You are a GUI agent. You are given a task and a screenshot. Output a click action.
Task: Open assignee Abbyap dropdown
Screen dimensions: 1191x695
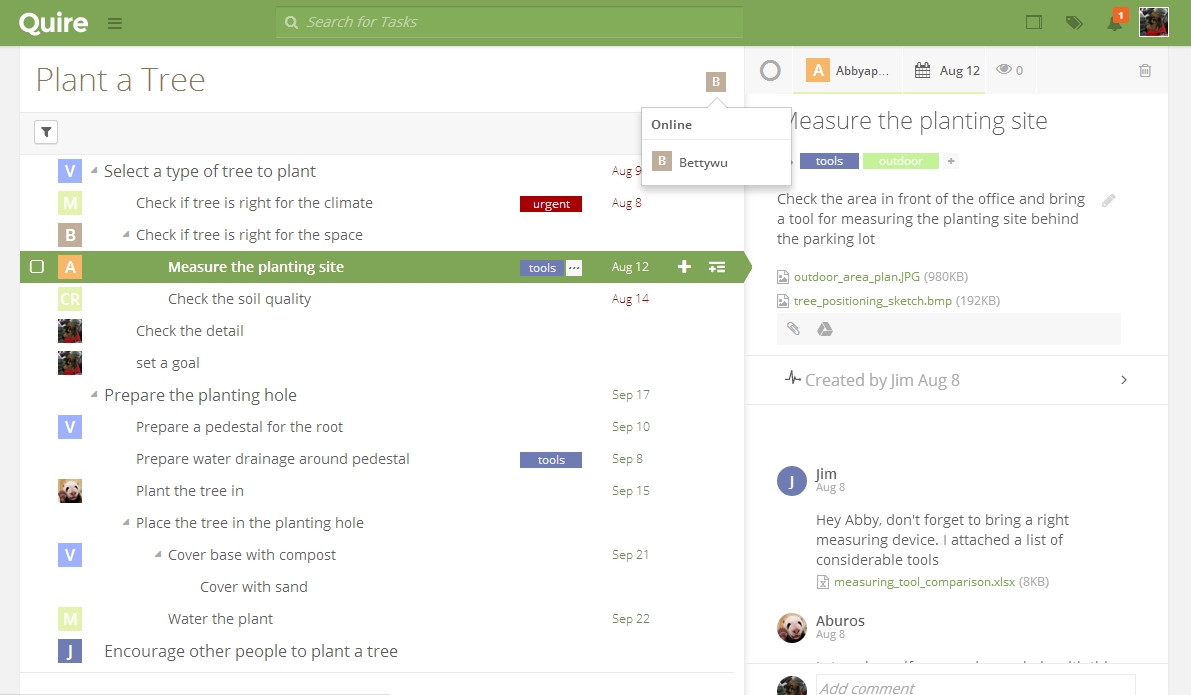coord(848,71)
